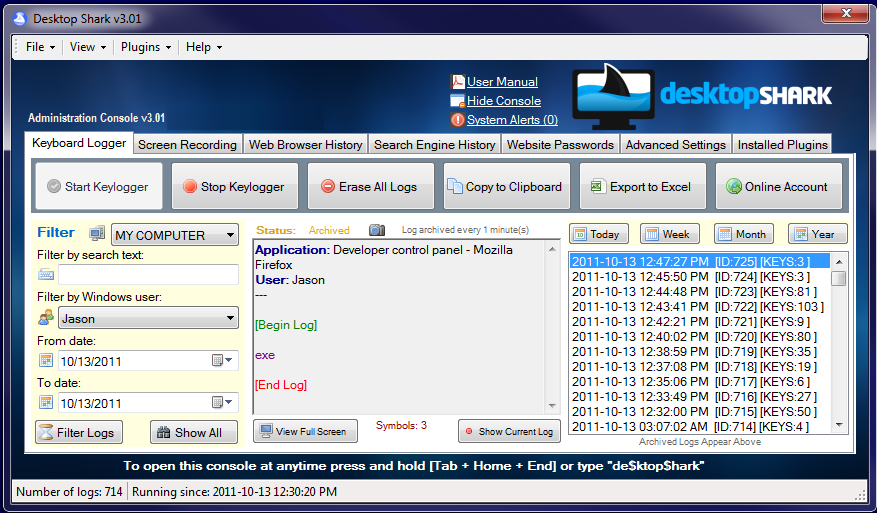Click the red alert icon beside System Alerts
Screen dimensions: 877x513
(x=458, y=120)
